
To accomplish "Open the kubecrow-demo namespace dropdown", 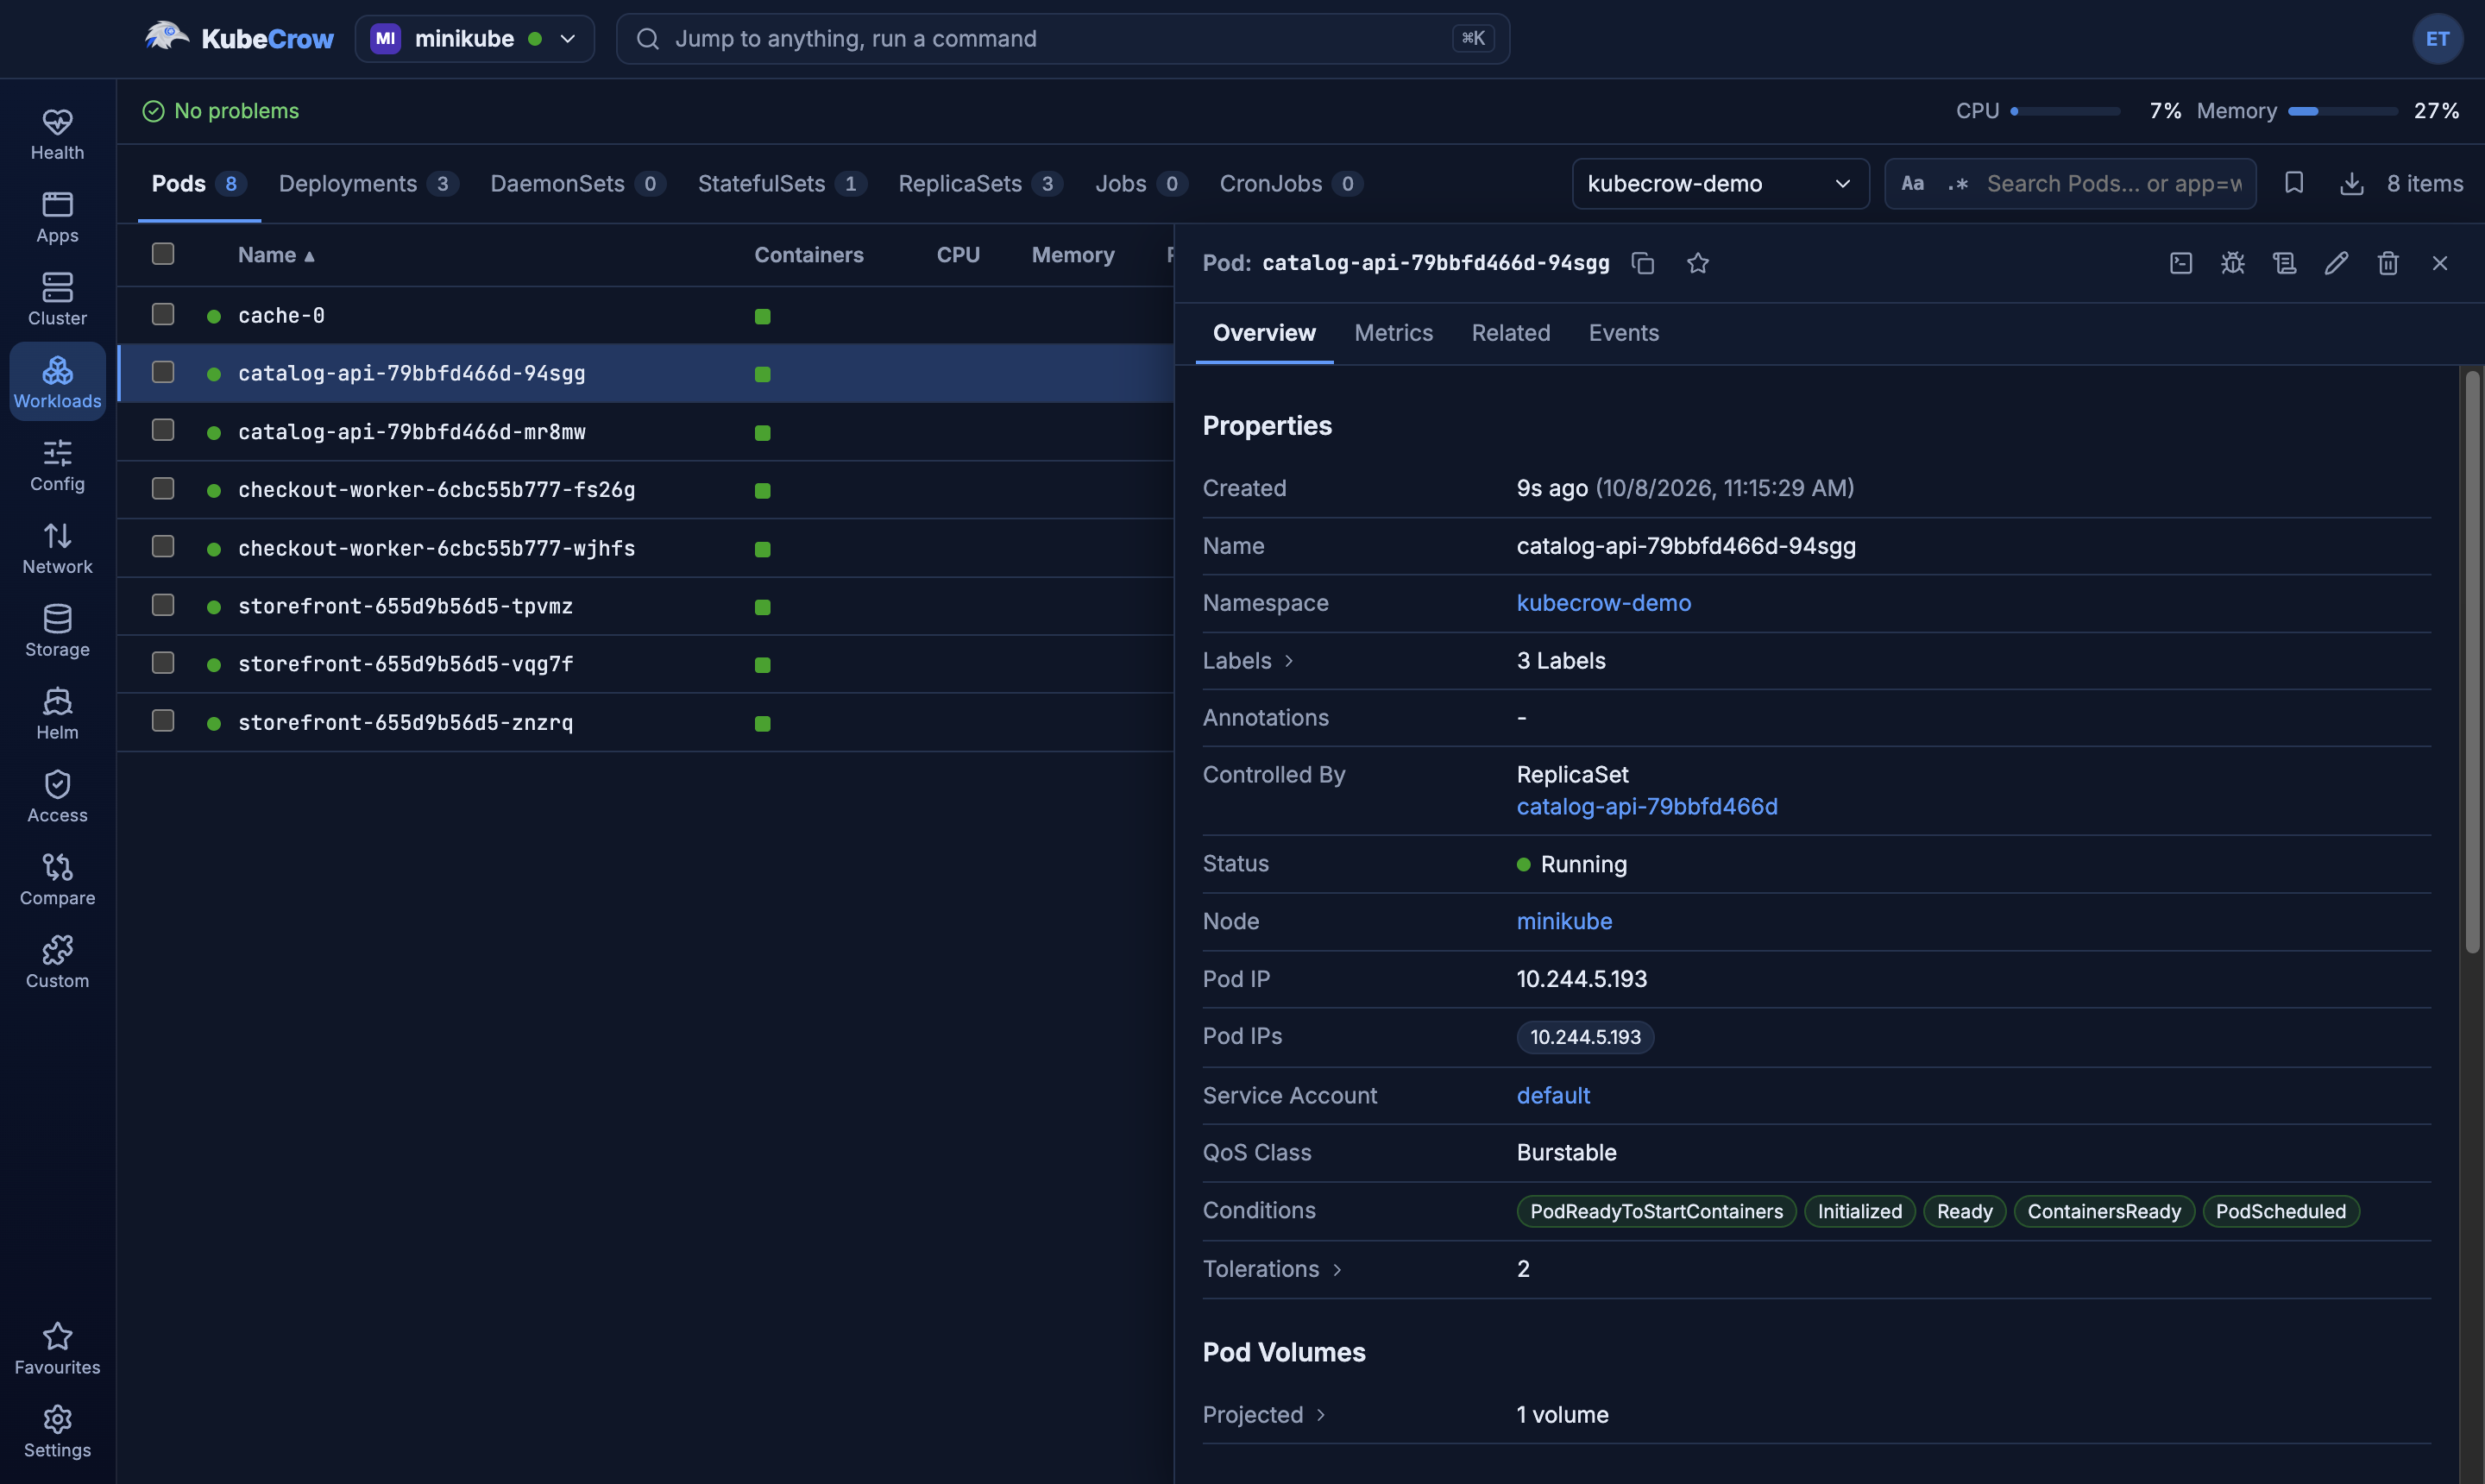I will (x=1720, y=183).
